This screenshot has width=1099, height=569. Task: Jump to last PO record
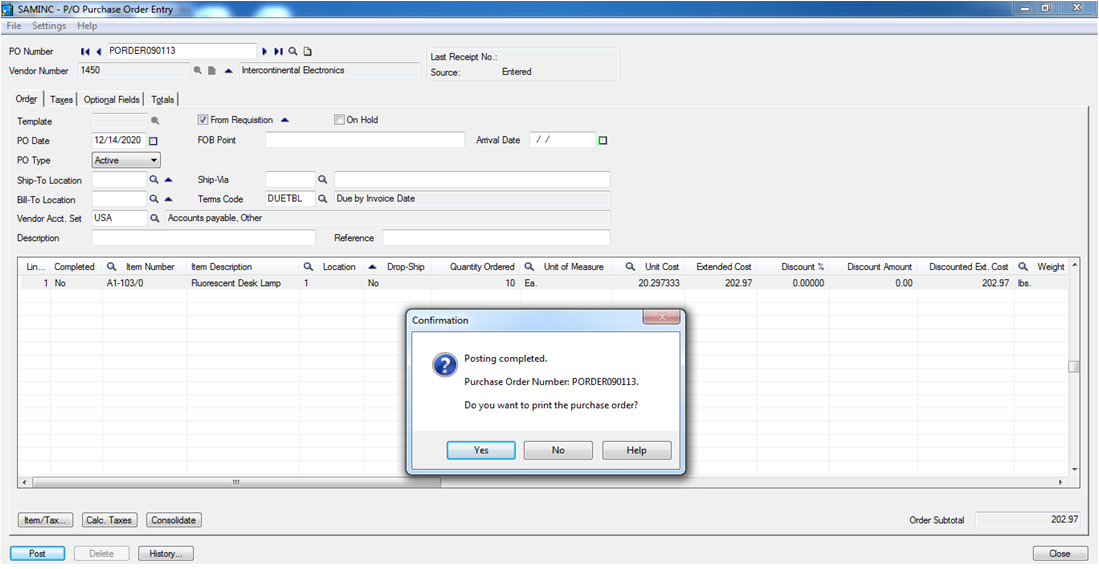(x=278, y=51)
